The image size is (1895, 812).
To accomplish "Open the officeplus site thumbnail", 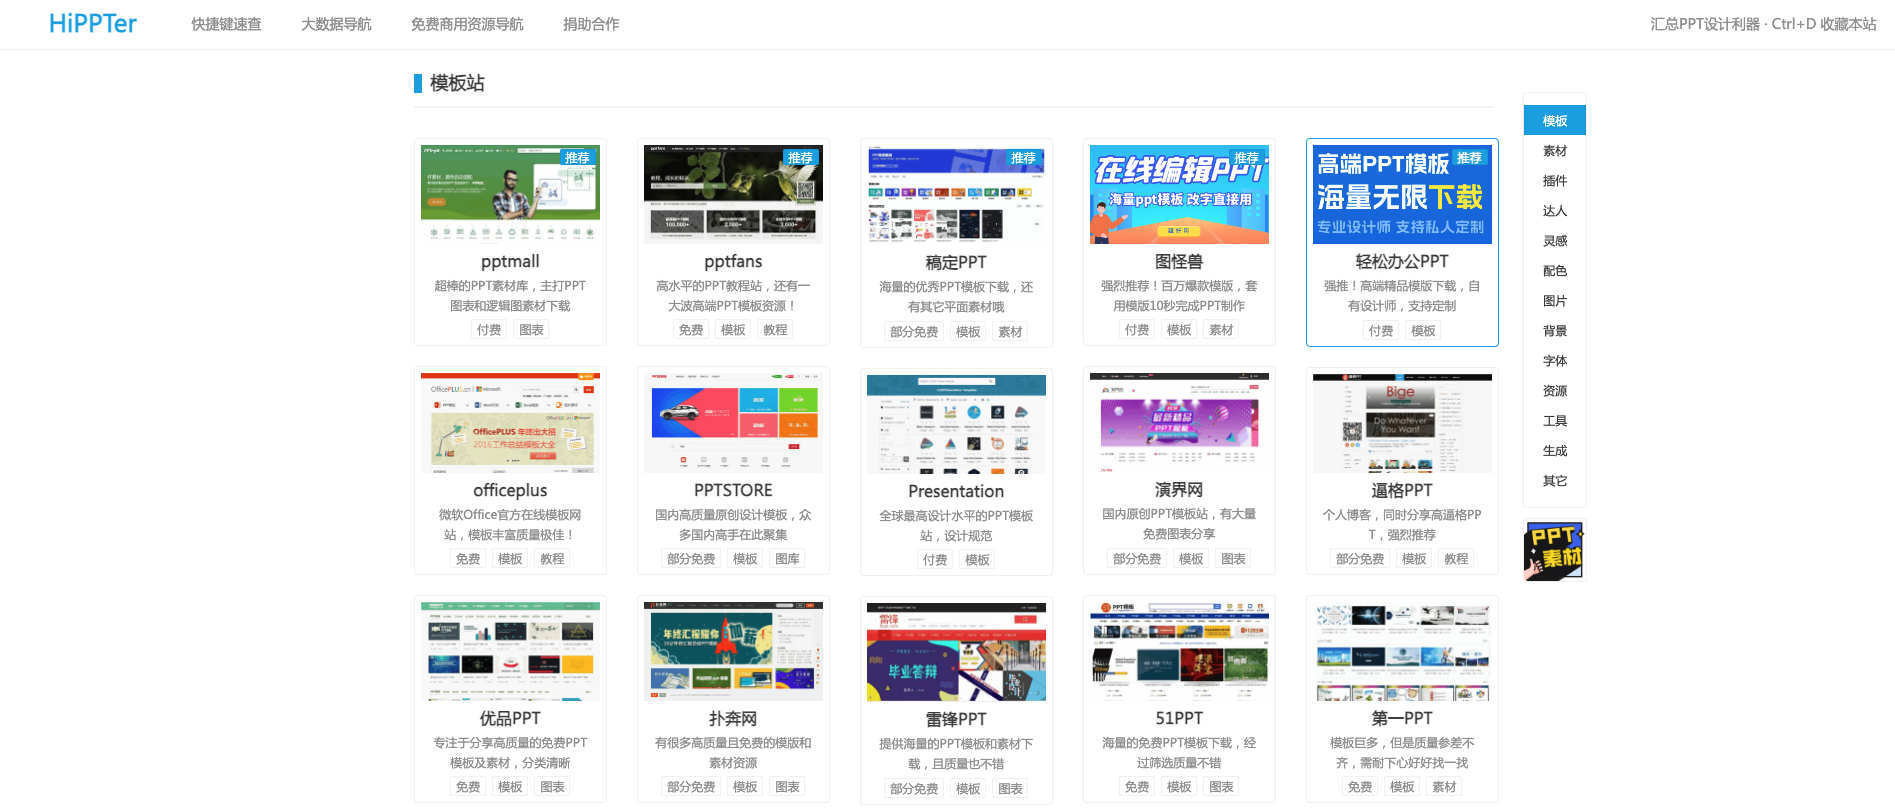I will click(x=510, y=423).
